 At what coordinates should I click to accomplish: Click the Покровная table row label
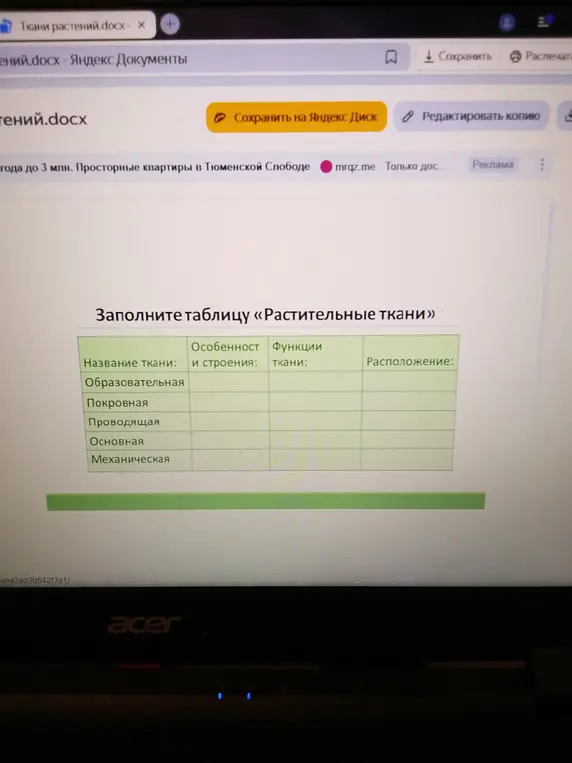point(117,403)
